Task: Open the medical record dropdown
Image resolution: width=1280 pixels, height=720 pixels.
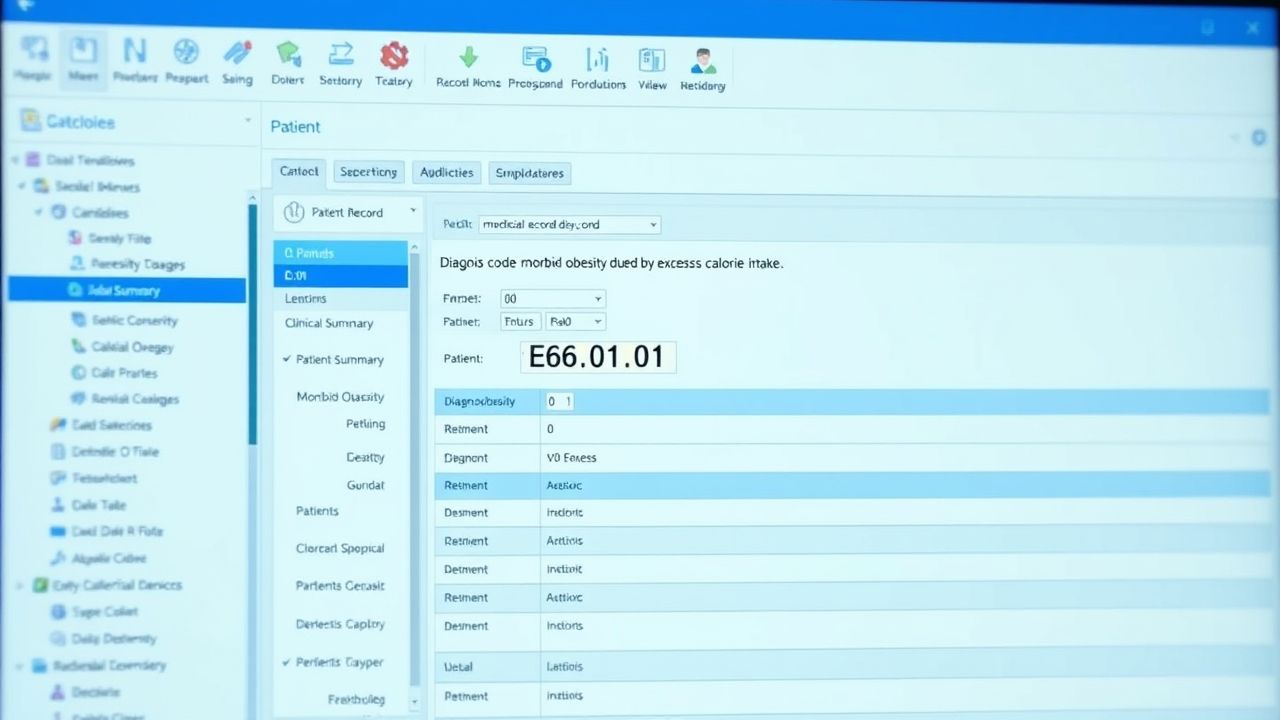Action: [570, 224]
